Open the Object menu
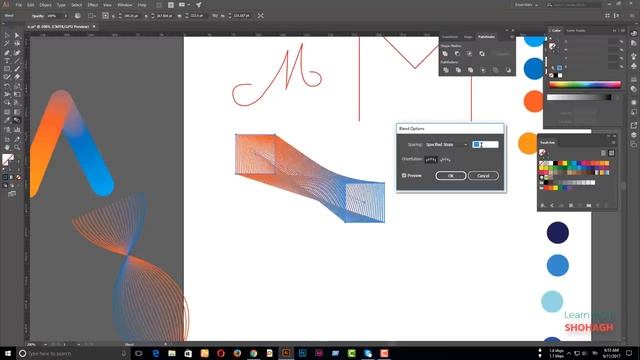This screenshot has width=640, height=360. click(x=45, y=5)
